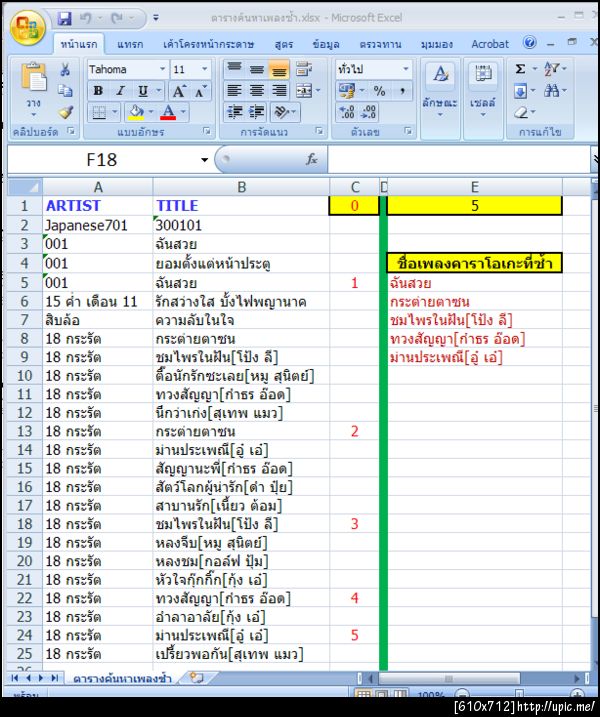The image size is (600, 717).
Task: Click the horizontal scrollbar thumb
Action: (x=449, y=678)
